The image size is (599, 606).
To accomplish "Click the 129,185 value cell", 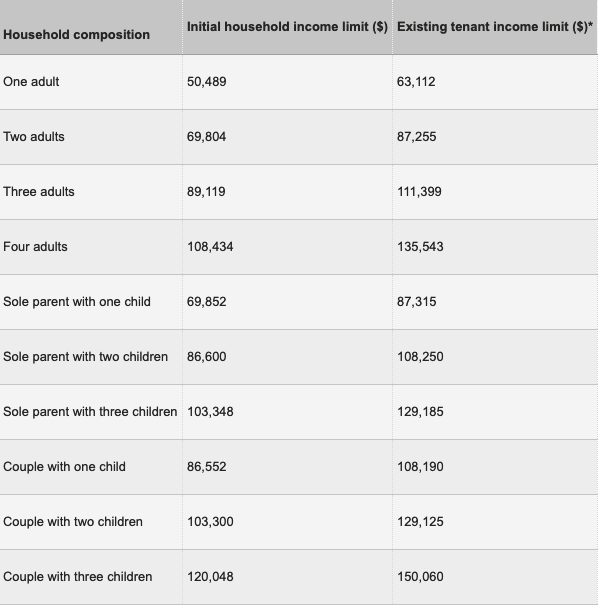I will tap(420, 412).
